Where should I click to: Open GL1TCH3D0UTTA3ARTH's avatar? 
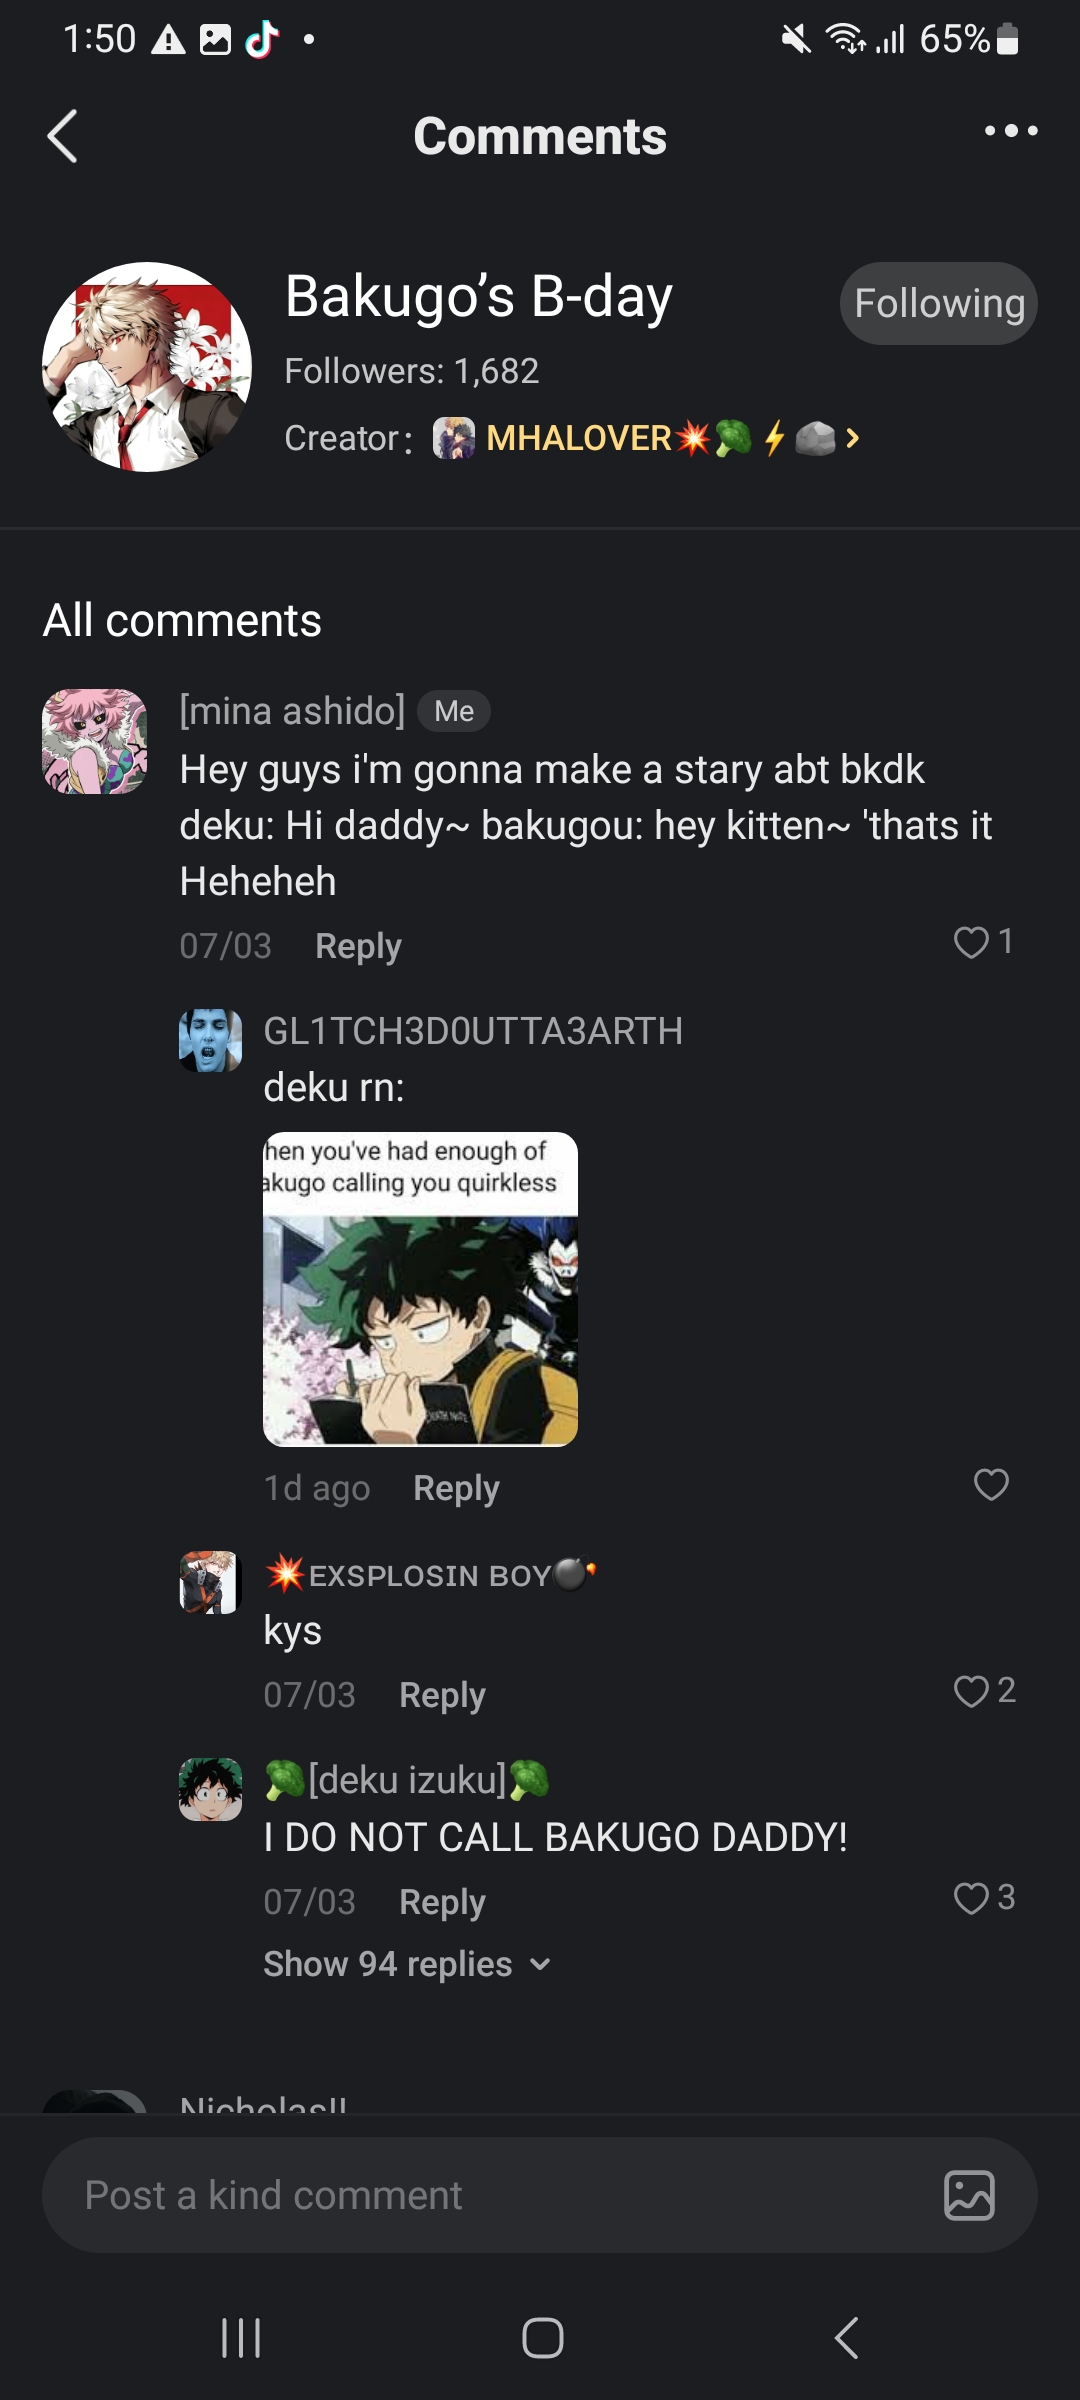pos(210,1040)
